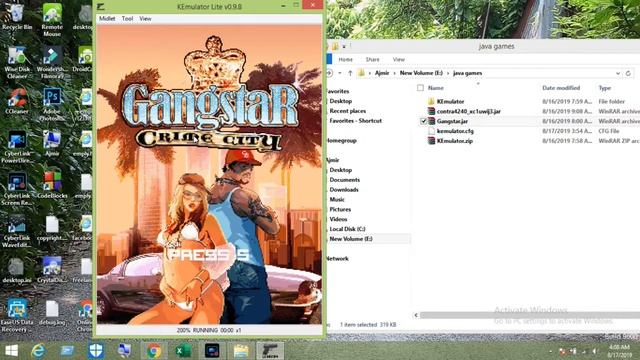Open Local Disk (C:) in sidebar
Image resolution: width=640 pixels, height=360 pixels.
pos(347,229)
